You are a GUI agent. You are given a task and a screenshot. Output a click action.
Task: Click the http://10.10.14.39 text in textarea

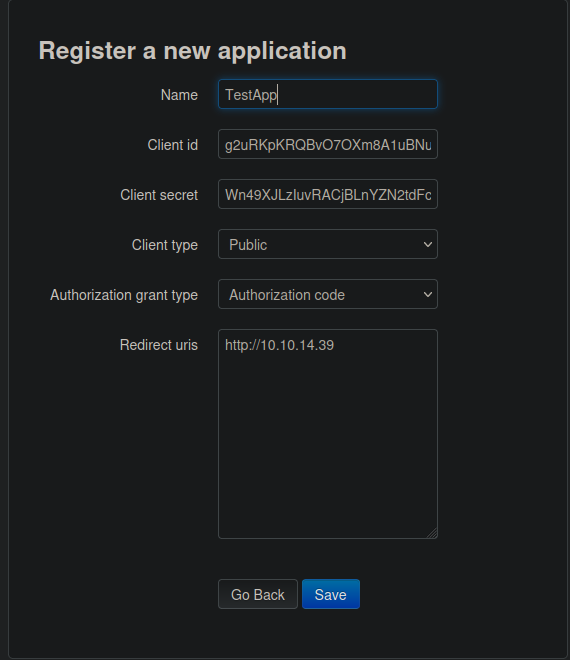280,346
